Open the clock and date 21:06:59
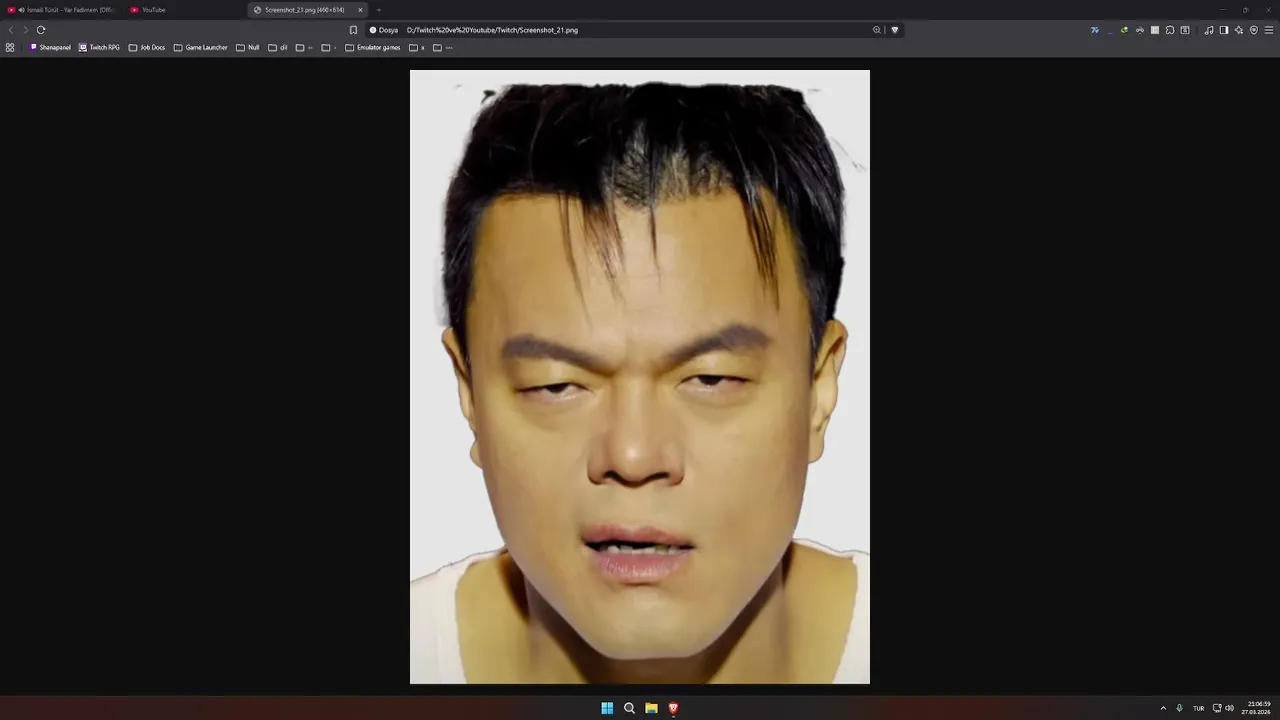 click(1258, 708)
